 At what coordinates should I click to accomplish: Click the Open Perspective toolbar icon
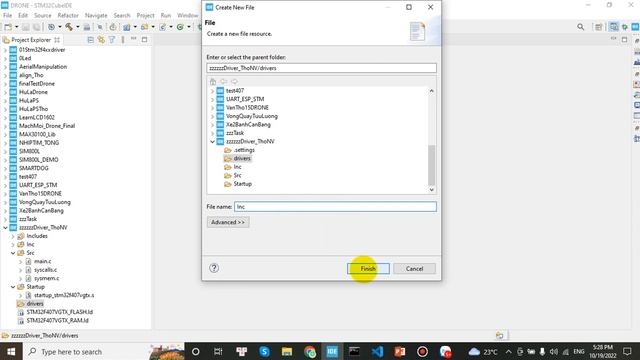(598, 27)
